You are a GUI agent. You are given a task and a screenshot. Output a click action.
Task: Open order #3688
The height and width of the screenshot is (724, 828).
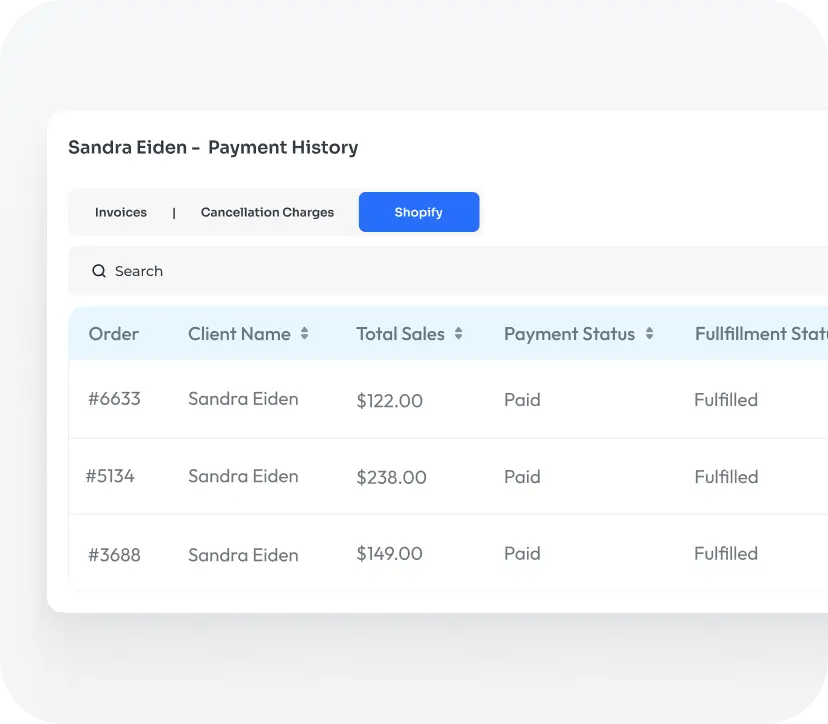pos(114,554)
